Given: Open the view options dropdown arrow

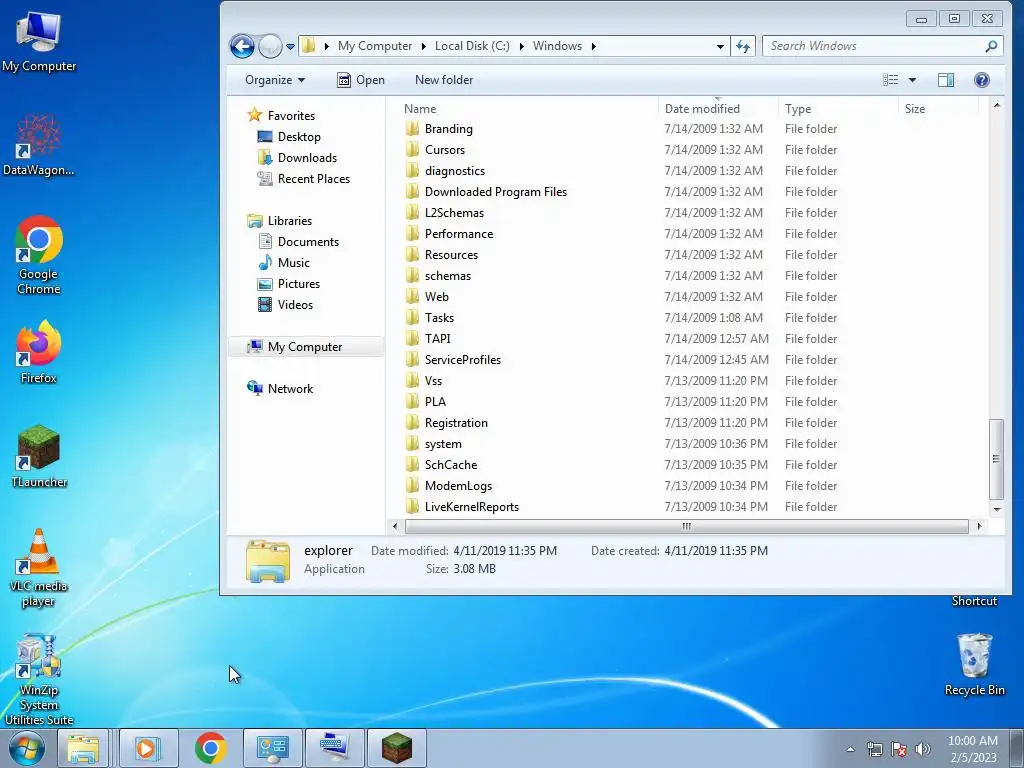Looking at the screenshot, I should (912, 80).
